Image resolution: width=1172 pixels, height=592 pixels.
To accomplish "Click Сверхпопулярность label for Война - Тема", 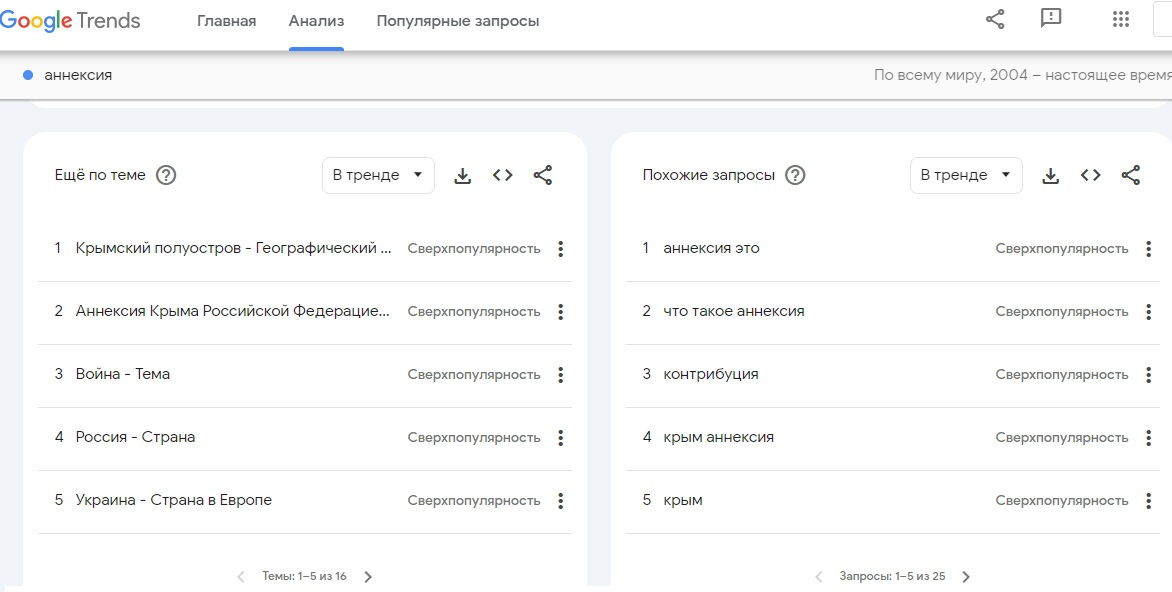I will (474, 374).
